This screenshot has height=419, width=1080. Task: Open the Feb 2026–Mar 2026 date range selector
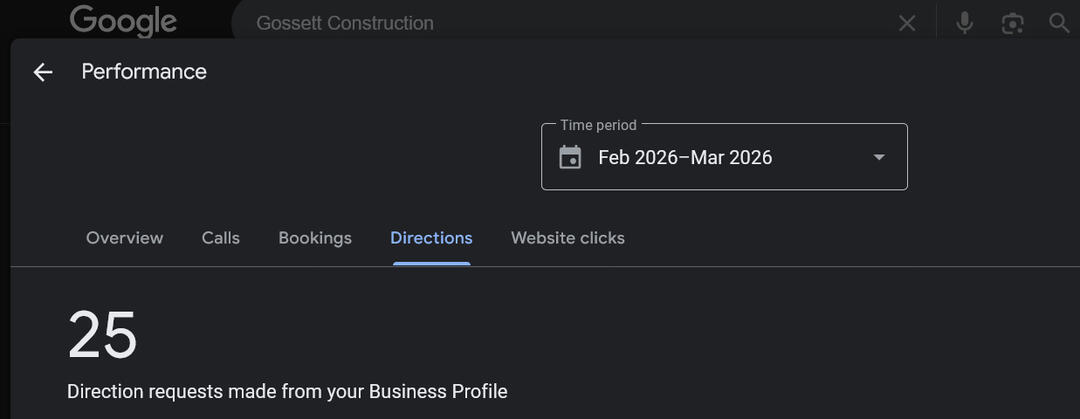pyautogui.click(x=685, y=157)
